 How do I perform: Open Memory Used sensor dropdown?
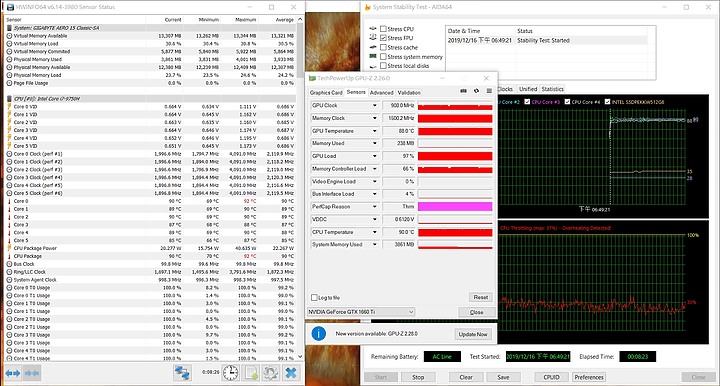click(375, 144)
